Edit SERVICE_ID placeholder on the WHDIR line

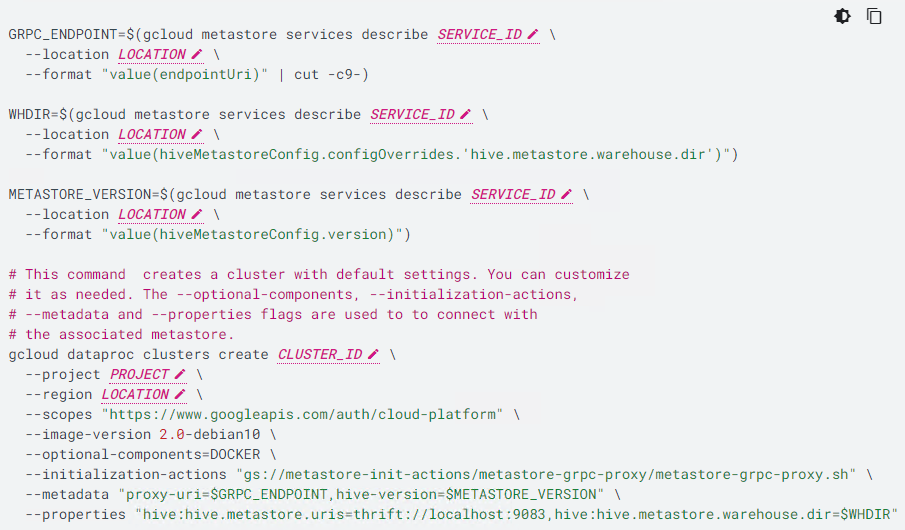[412, 114]
